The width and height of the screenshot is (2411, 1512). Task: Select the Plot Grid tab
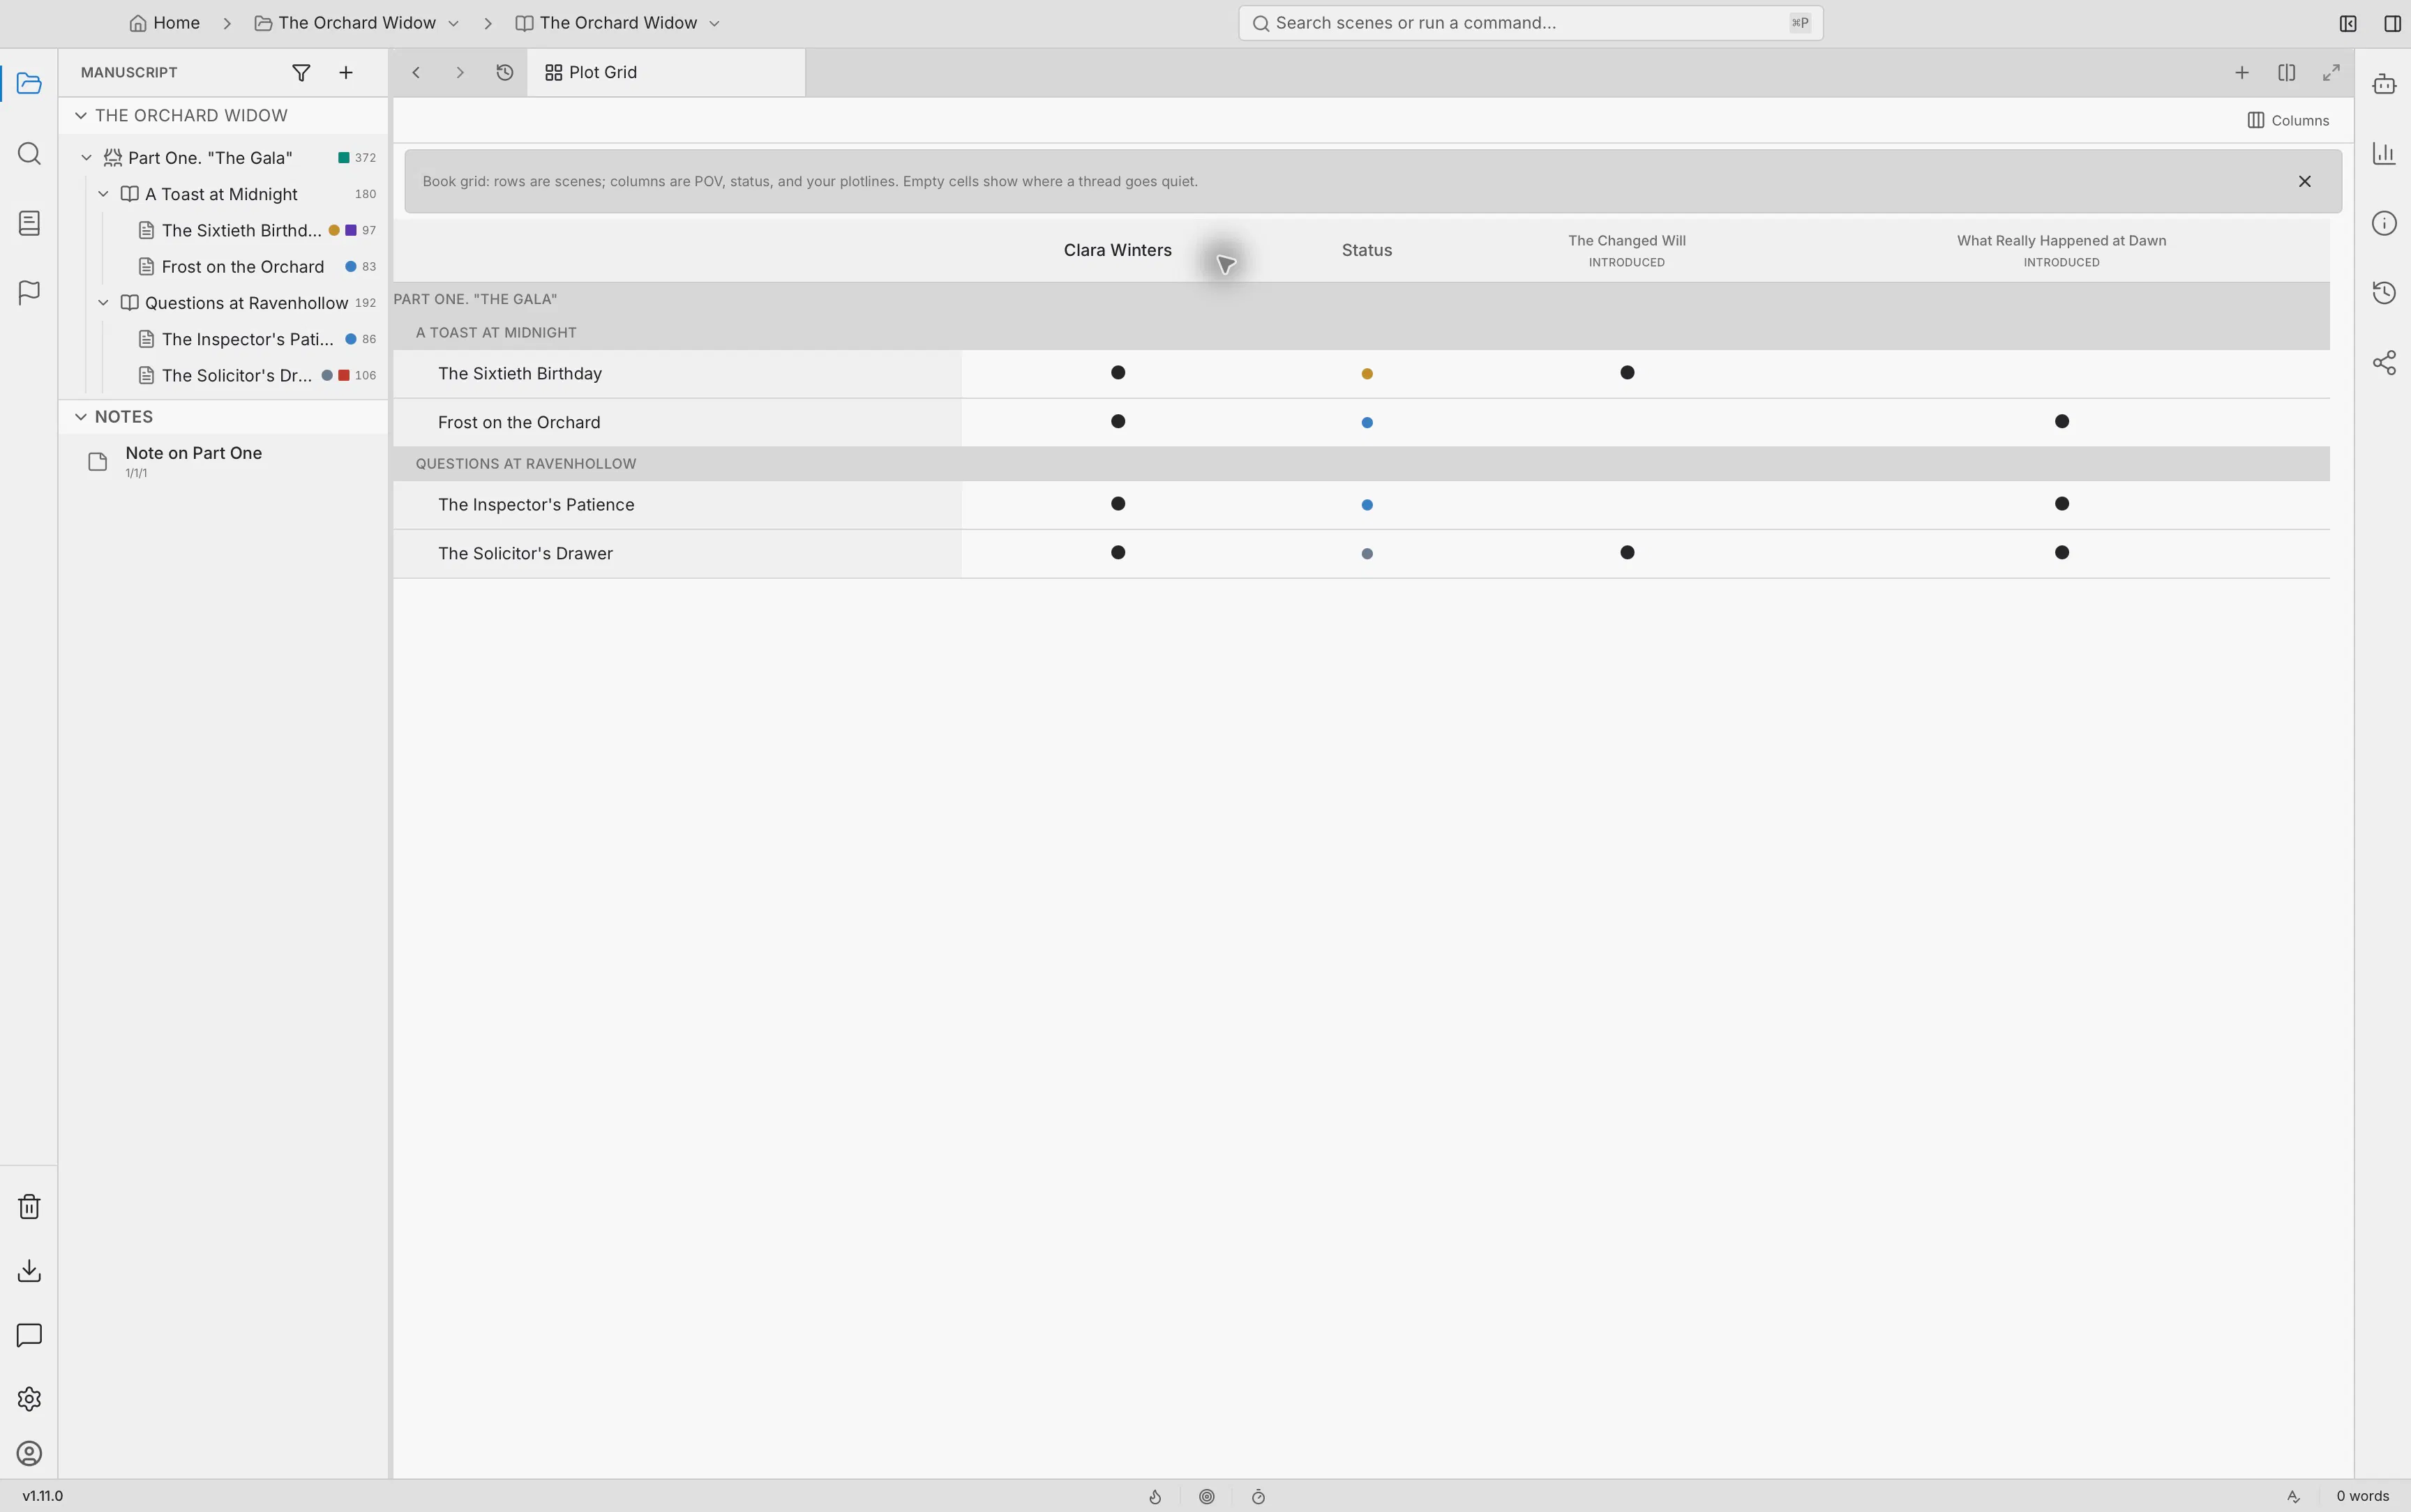tap(666, 72)
